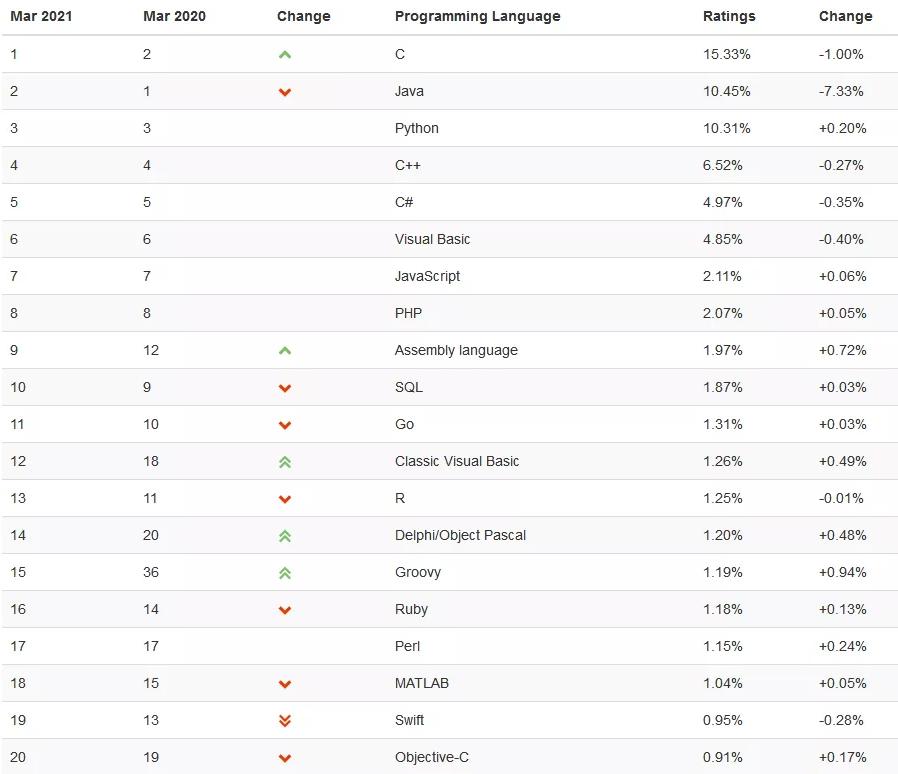Click the down arrow beside Objective-C
Screen dimensions: 898x774
click(x=285, y=758)
